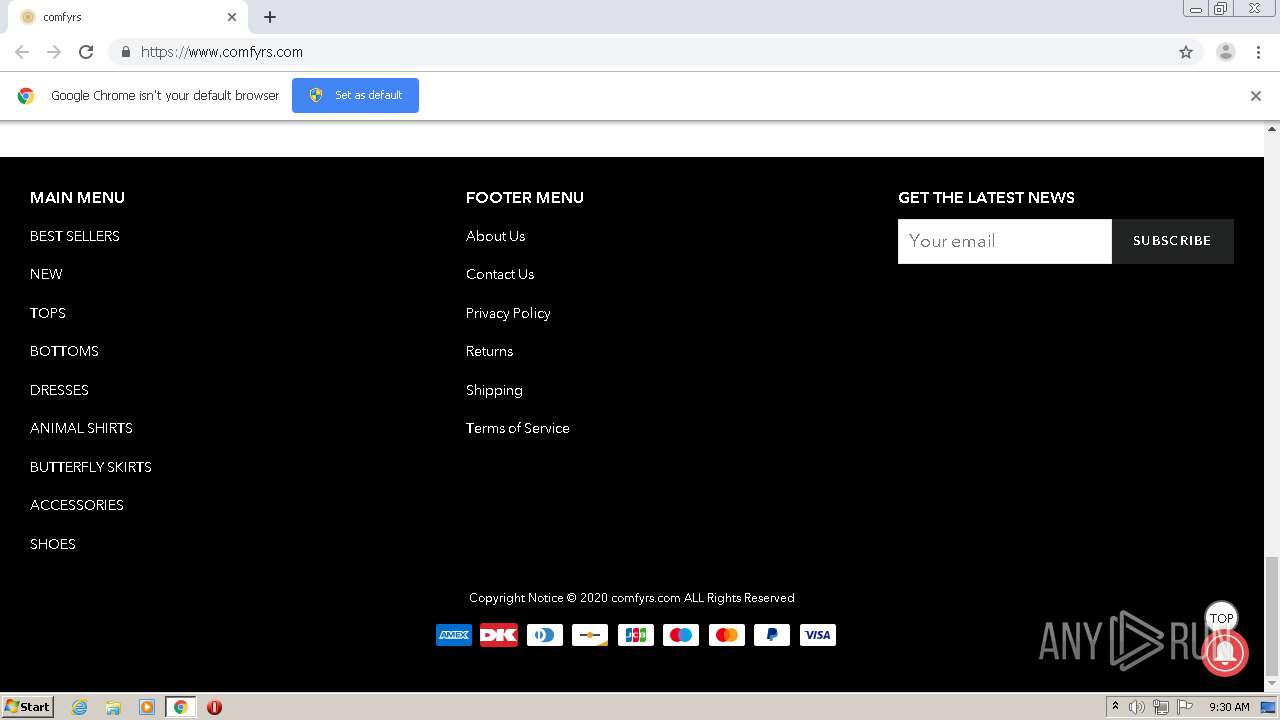Close the comfyrs tab
The image size is (1280, 720).
click(232, 17)
